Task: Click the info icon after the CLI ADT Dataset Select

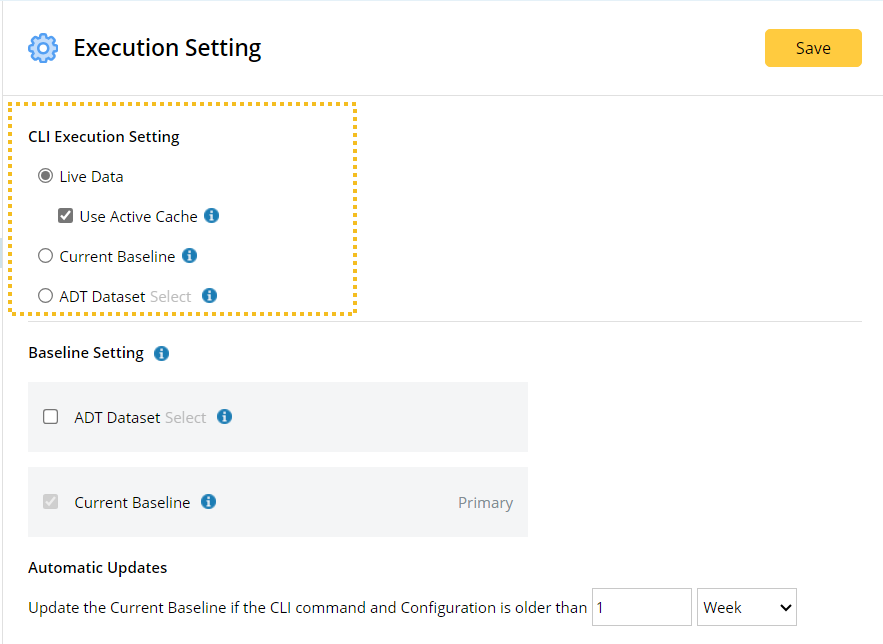Action: coord(209,296)
